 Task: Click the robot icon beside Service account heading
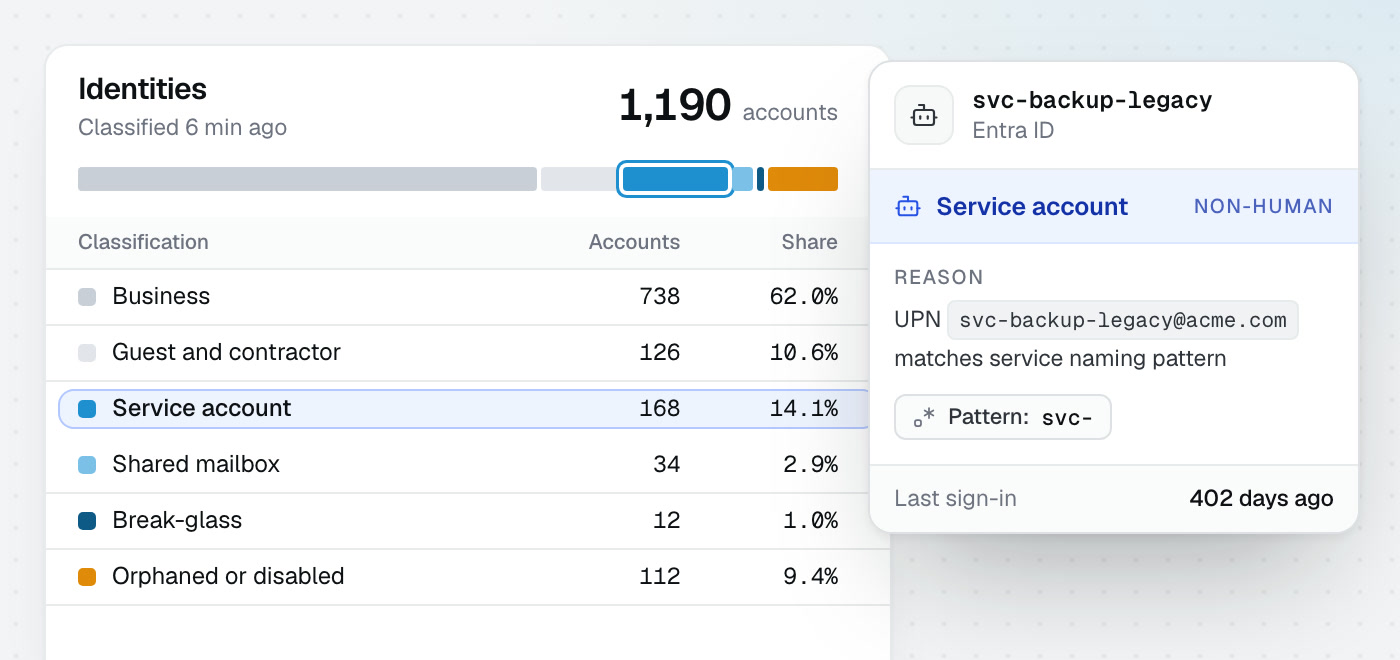(908, 207)
